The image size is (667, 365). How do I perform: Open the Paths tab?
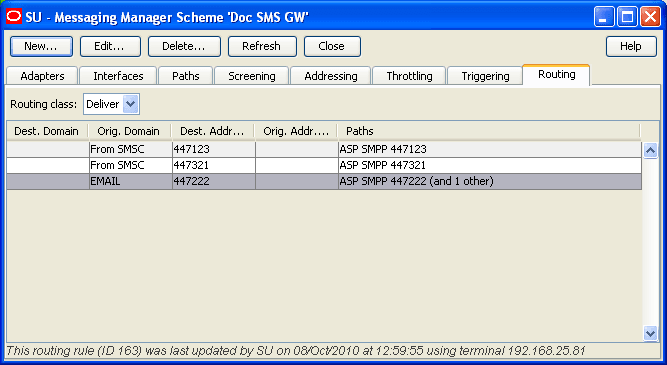[185, 76]
